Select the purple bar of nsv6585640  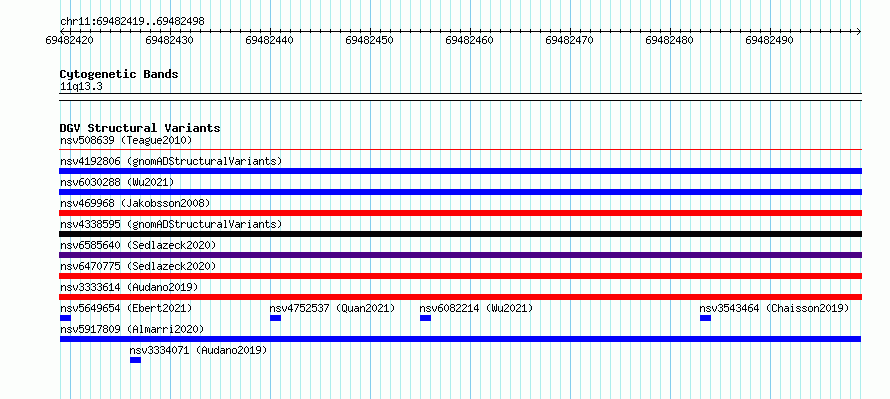pyautogui.click(x=460, y=255)
